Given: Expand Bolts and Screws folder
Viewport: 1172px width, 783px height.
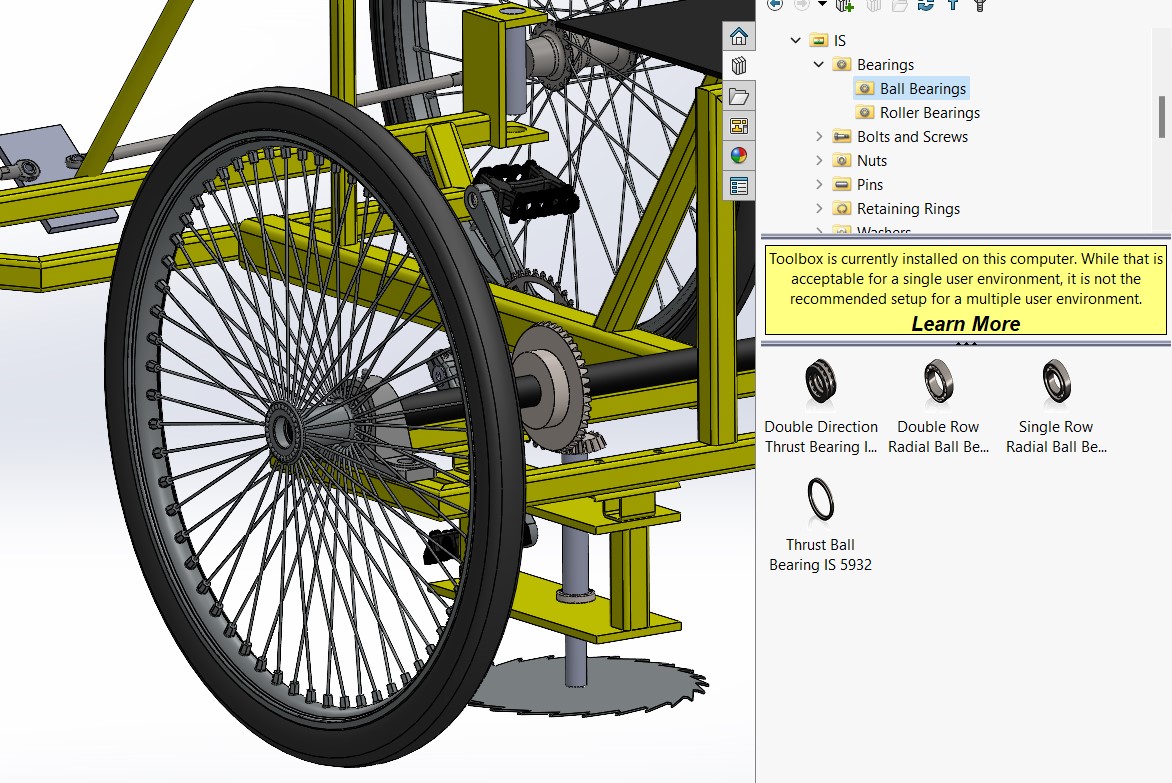Looking at the screenshot, I should [x=818, y=136].
